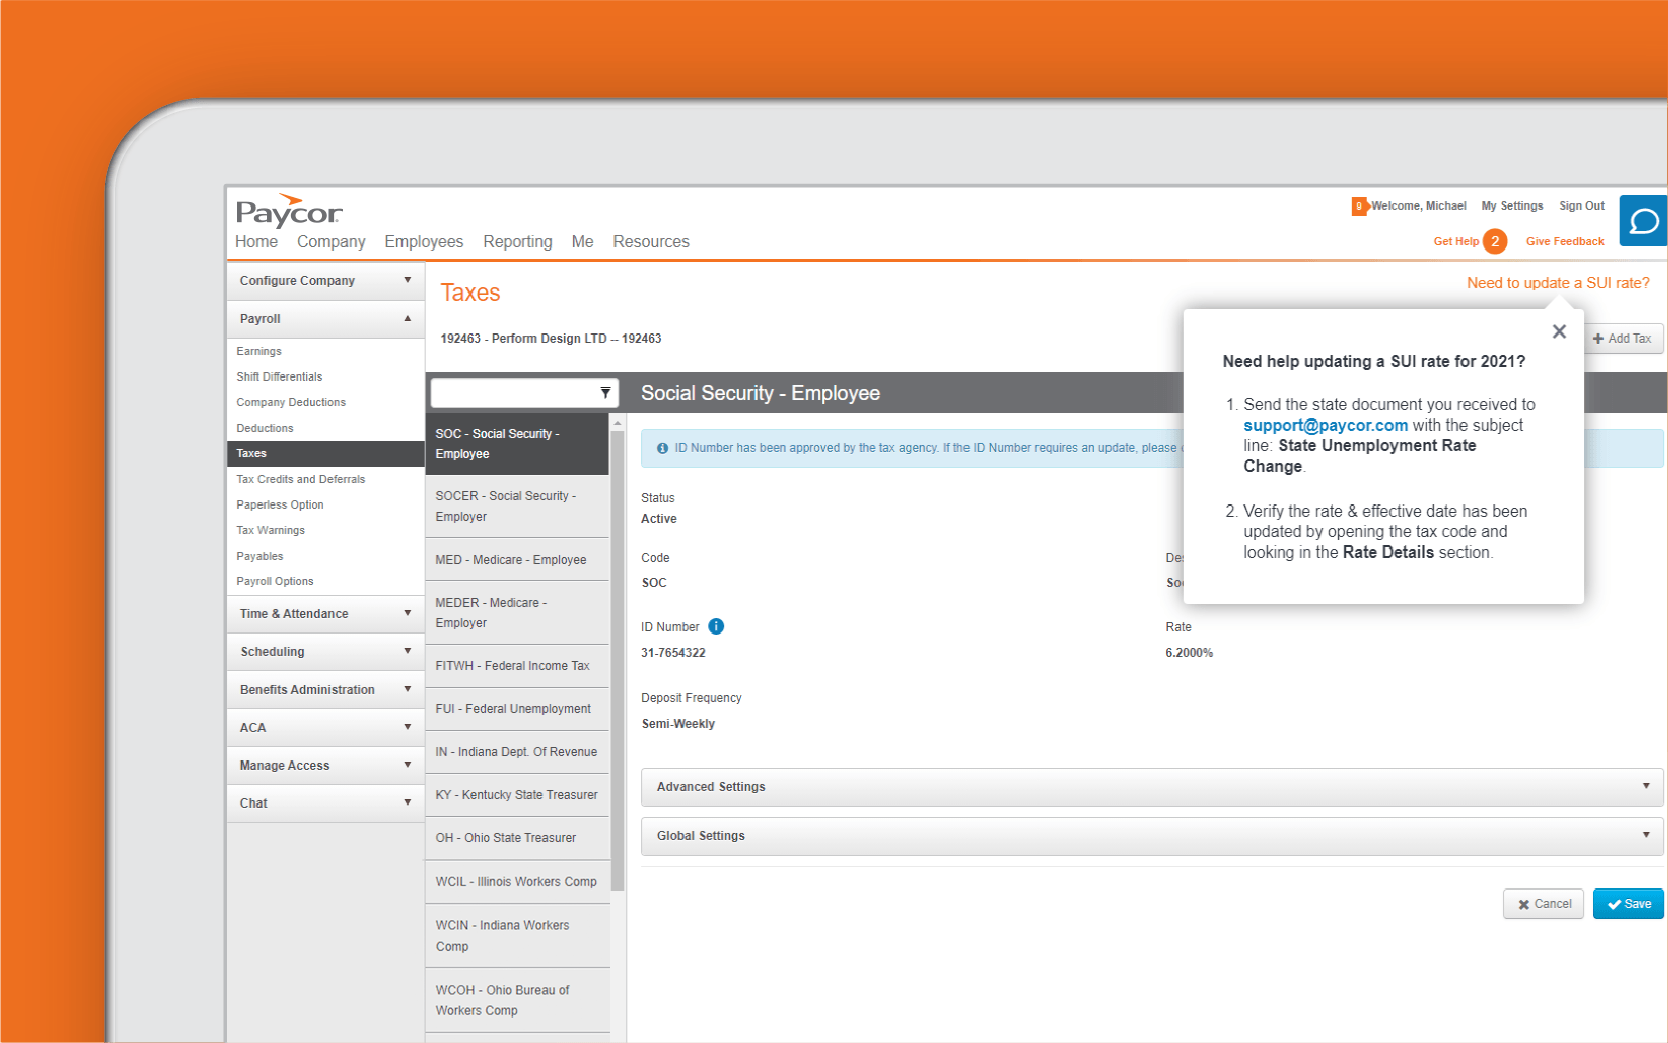Select SOC - Social Security - Employee tax
1668x1043 pixels.
(x=517, y=444)
